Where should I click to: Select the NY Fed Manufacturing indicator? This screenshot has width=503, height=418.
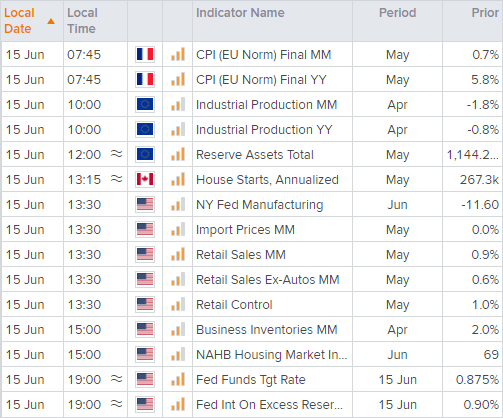coord(259,205)
